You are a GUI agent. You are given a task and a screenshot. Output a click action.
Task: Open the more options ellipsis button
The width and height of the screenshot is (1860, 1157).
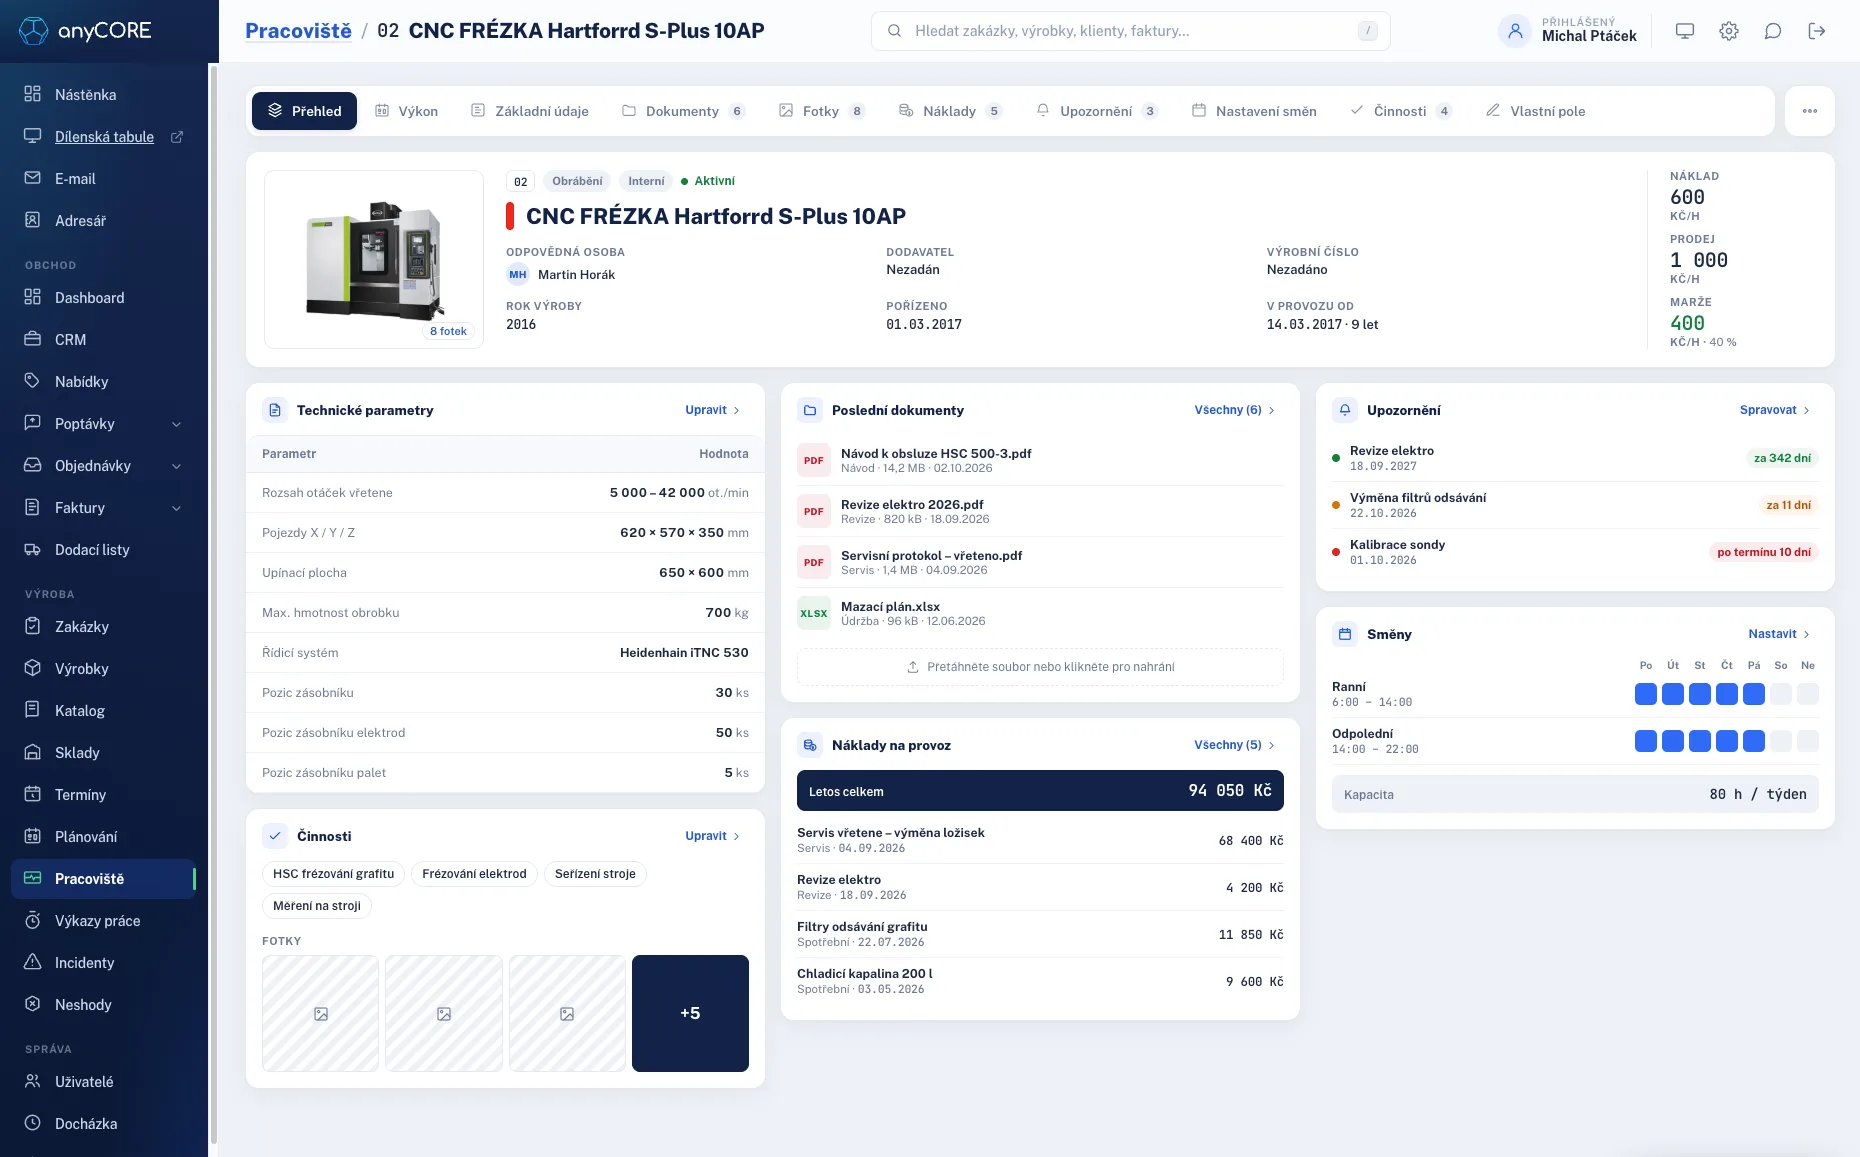tap(1810, 111)
